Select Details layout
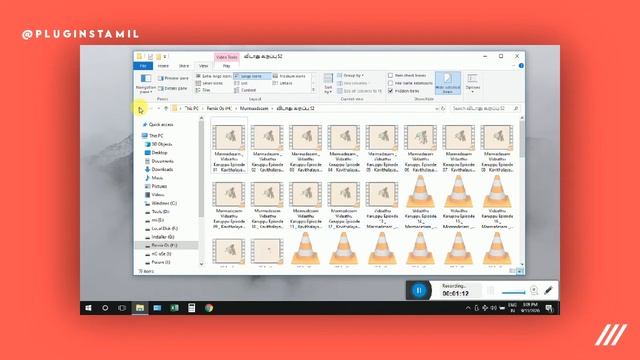Screen dimensions: 640x360 [x=282, y=83]
